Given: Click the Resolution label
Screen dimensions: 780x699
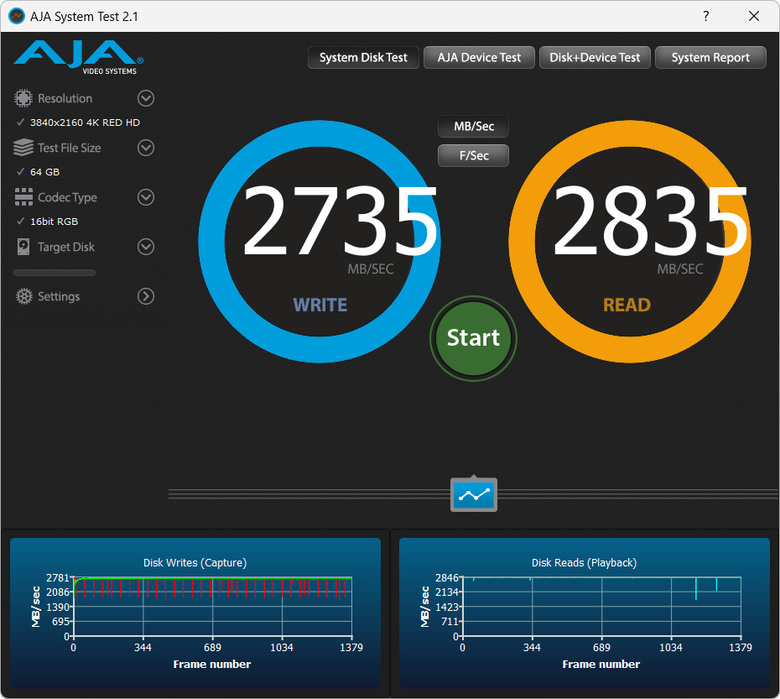Looking at the screenshot, I should tap(65, 99).
